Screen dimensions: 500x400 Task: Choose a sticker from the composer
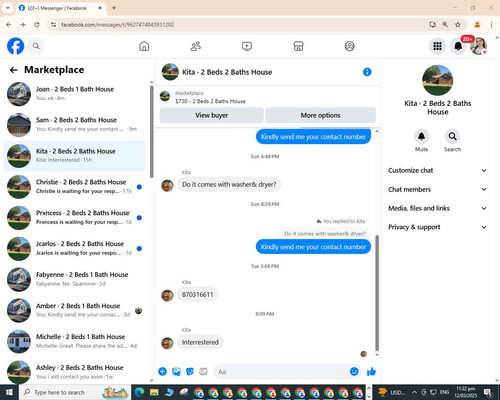tap(190, 371)
